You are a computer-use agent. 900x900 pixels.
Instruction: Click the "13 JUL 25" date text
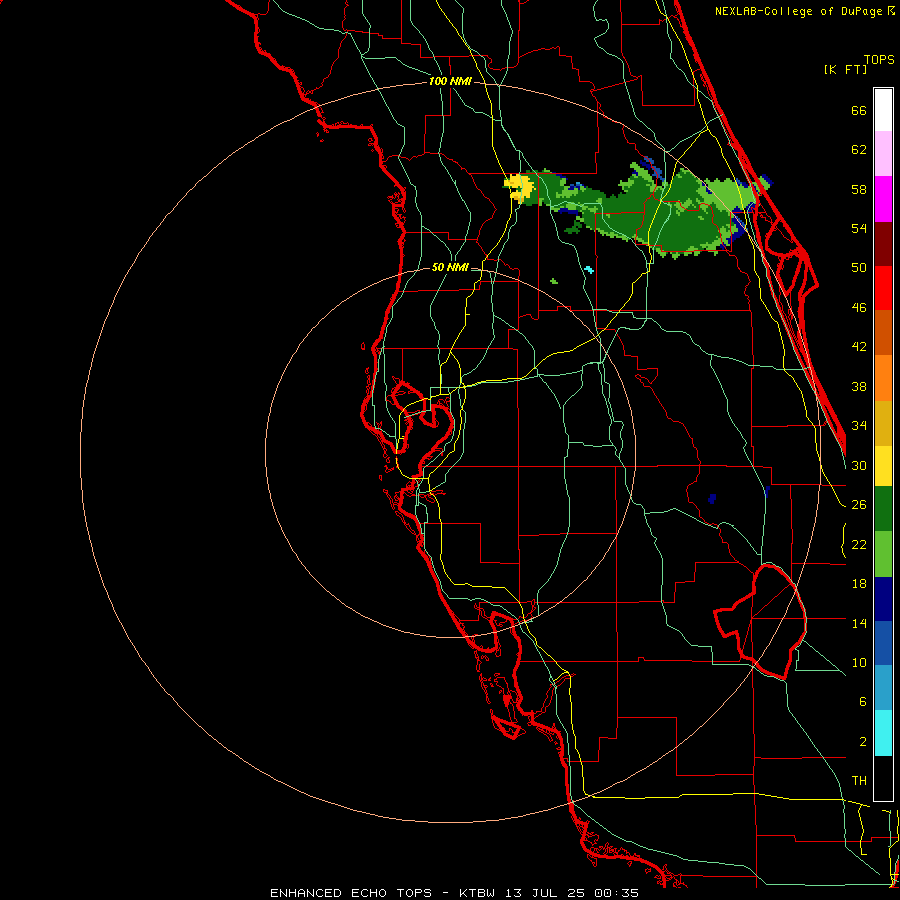pos(545,893)
